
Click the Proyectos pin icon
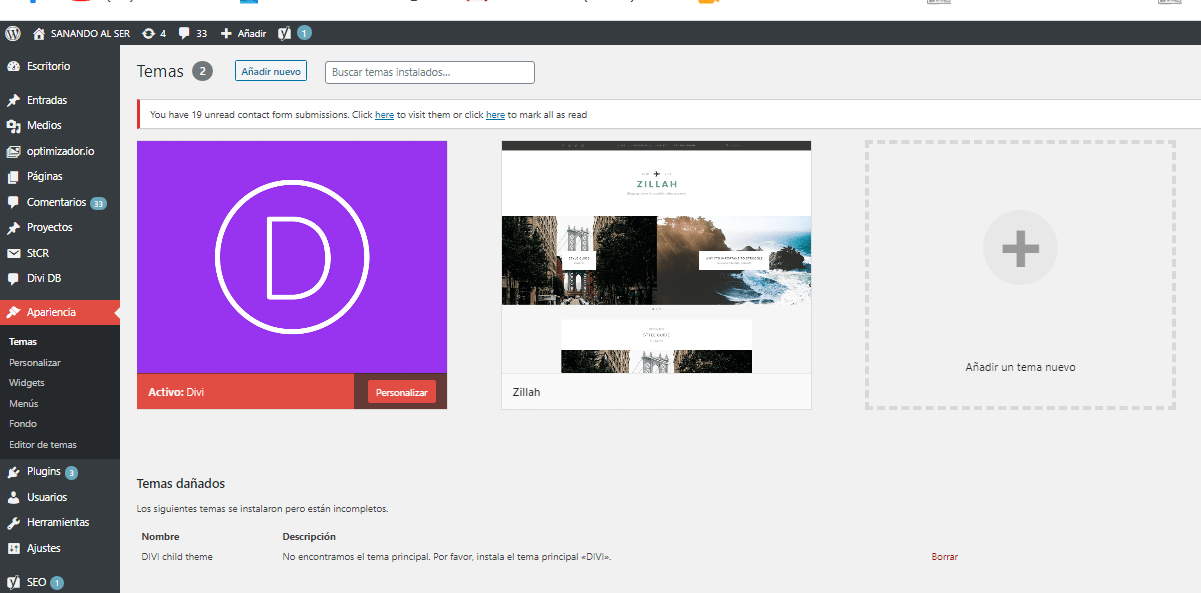click(13, 228)
